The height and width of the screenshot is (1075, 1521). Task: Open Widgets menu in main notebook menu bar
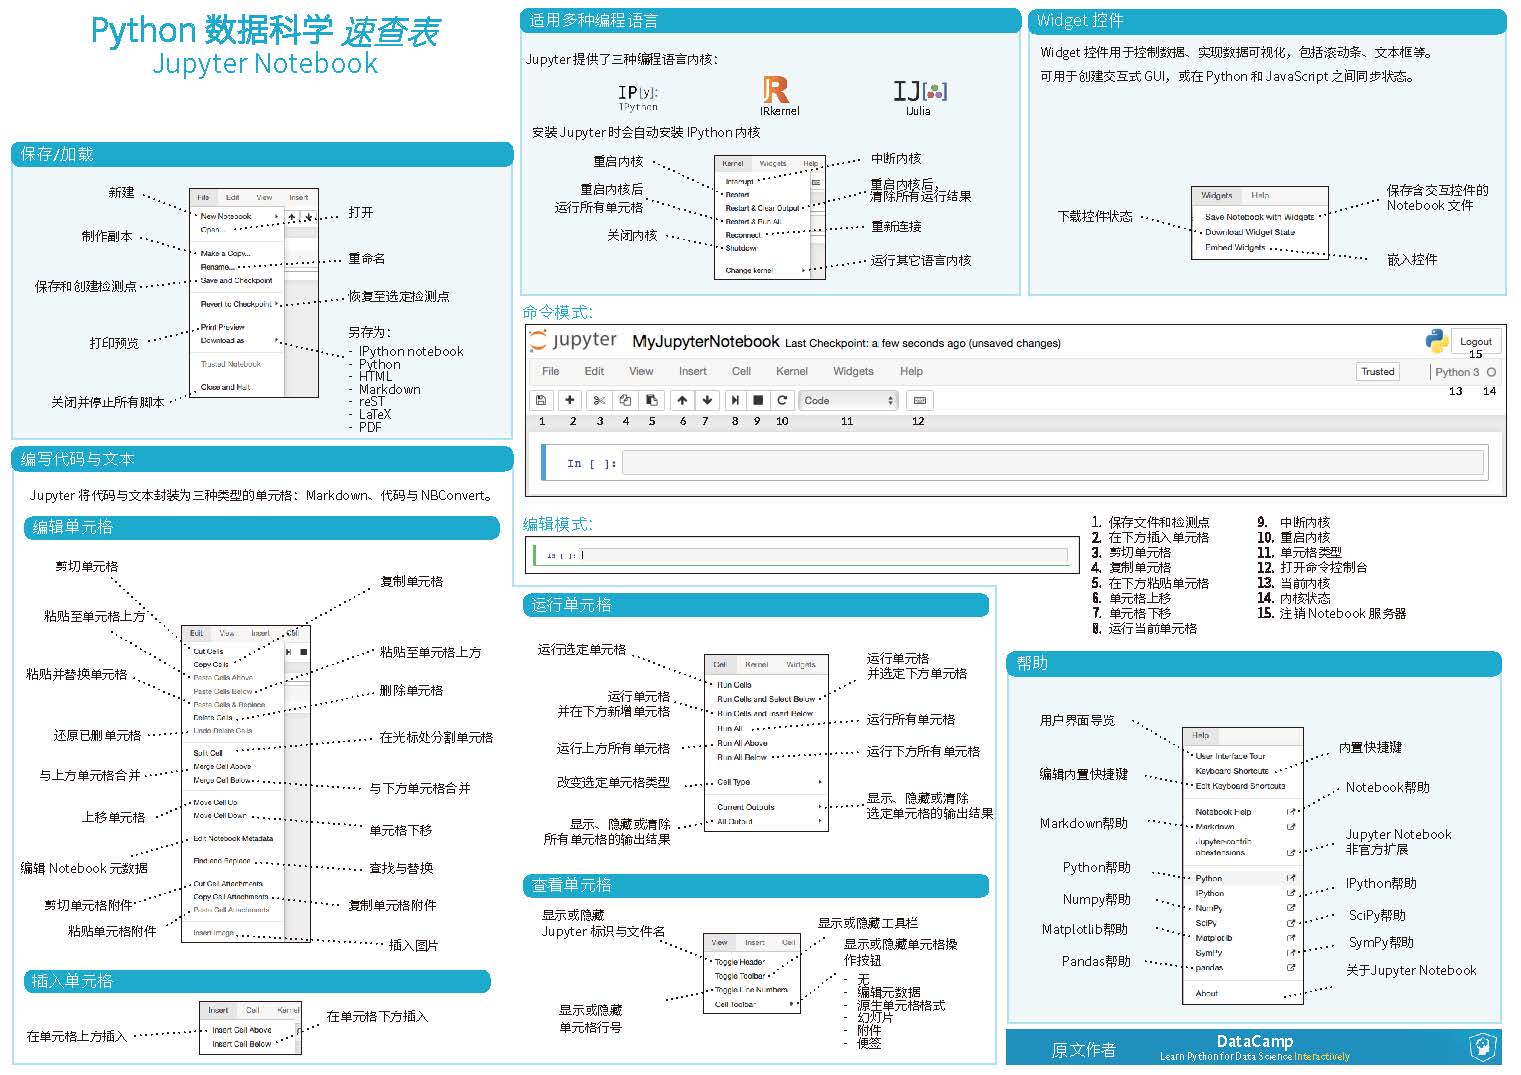click(x=853, y=371)
